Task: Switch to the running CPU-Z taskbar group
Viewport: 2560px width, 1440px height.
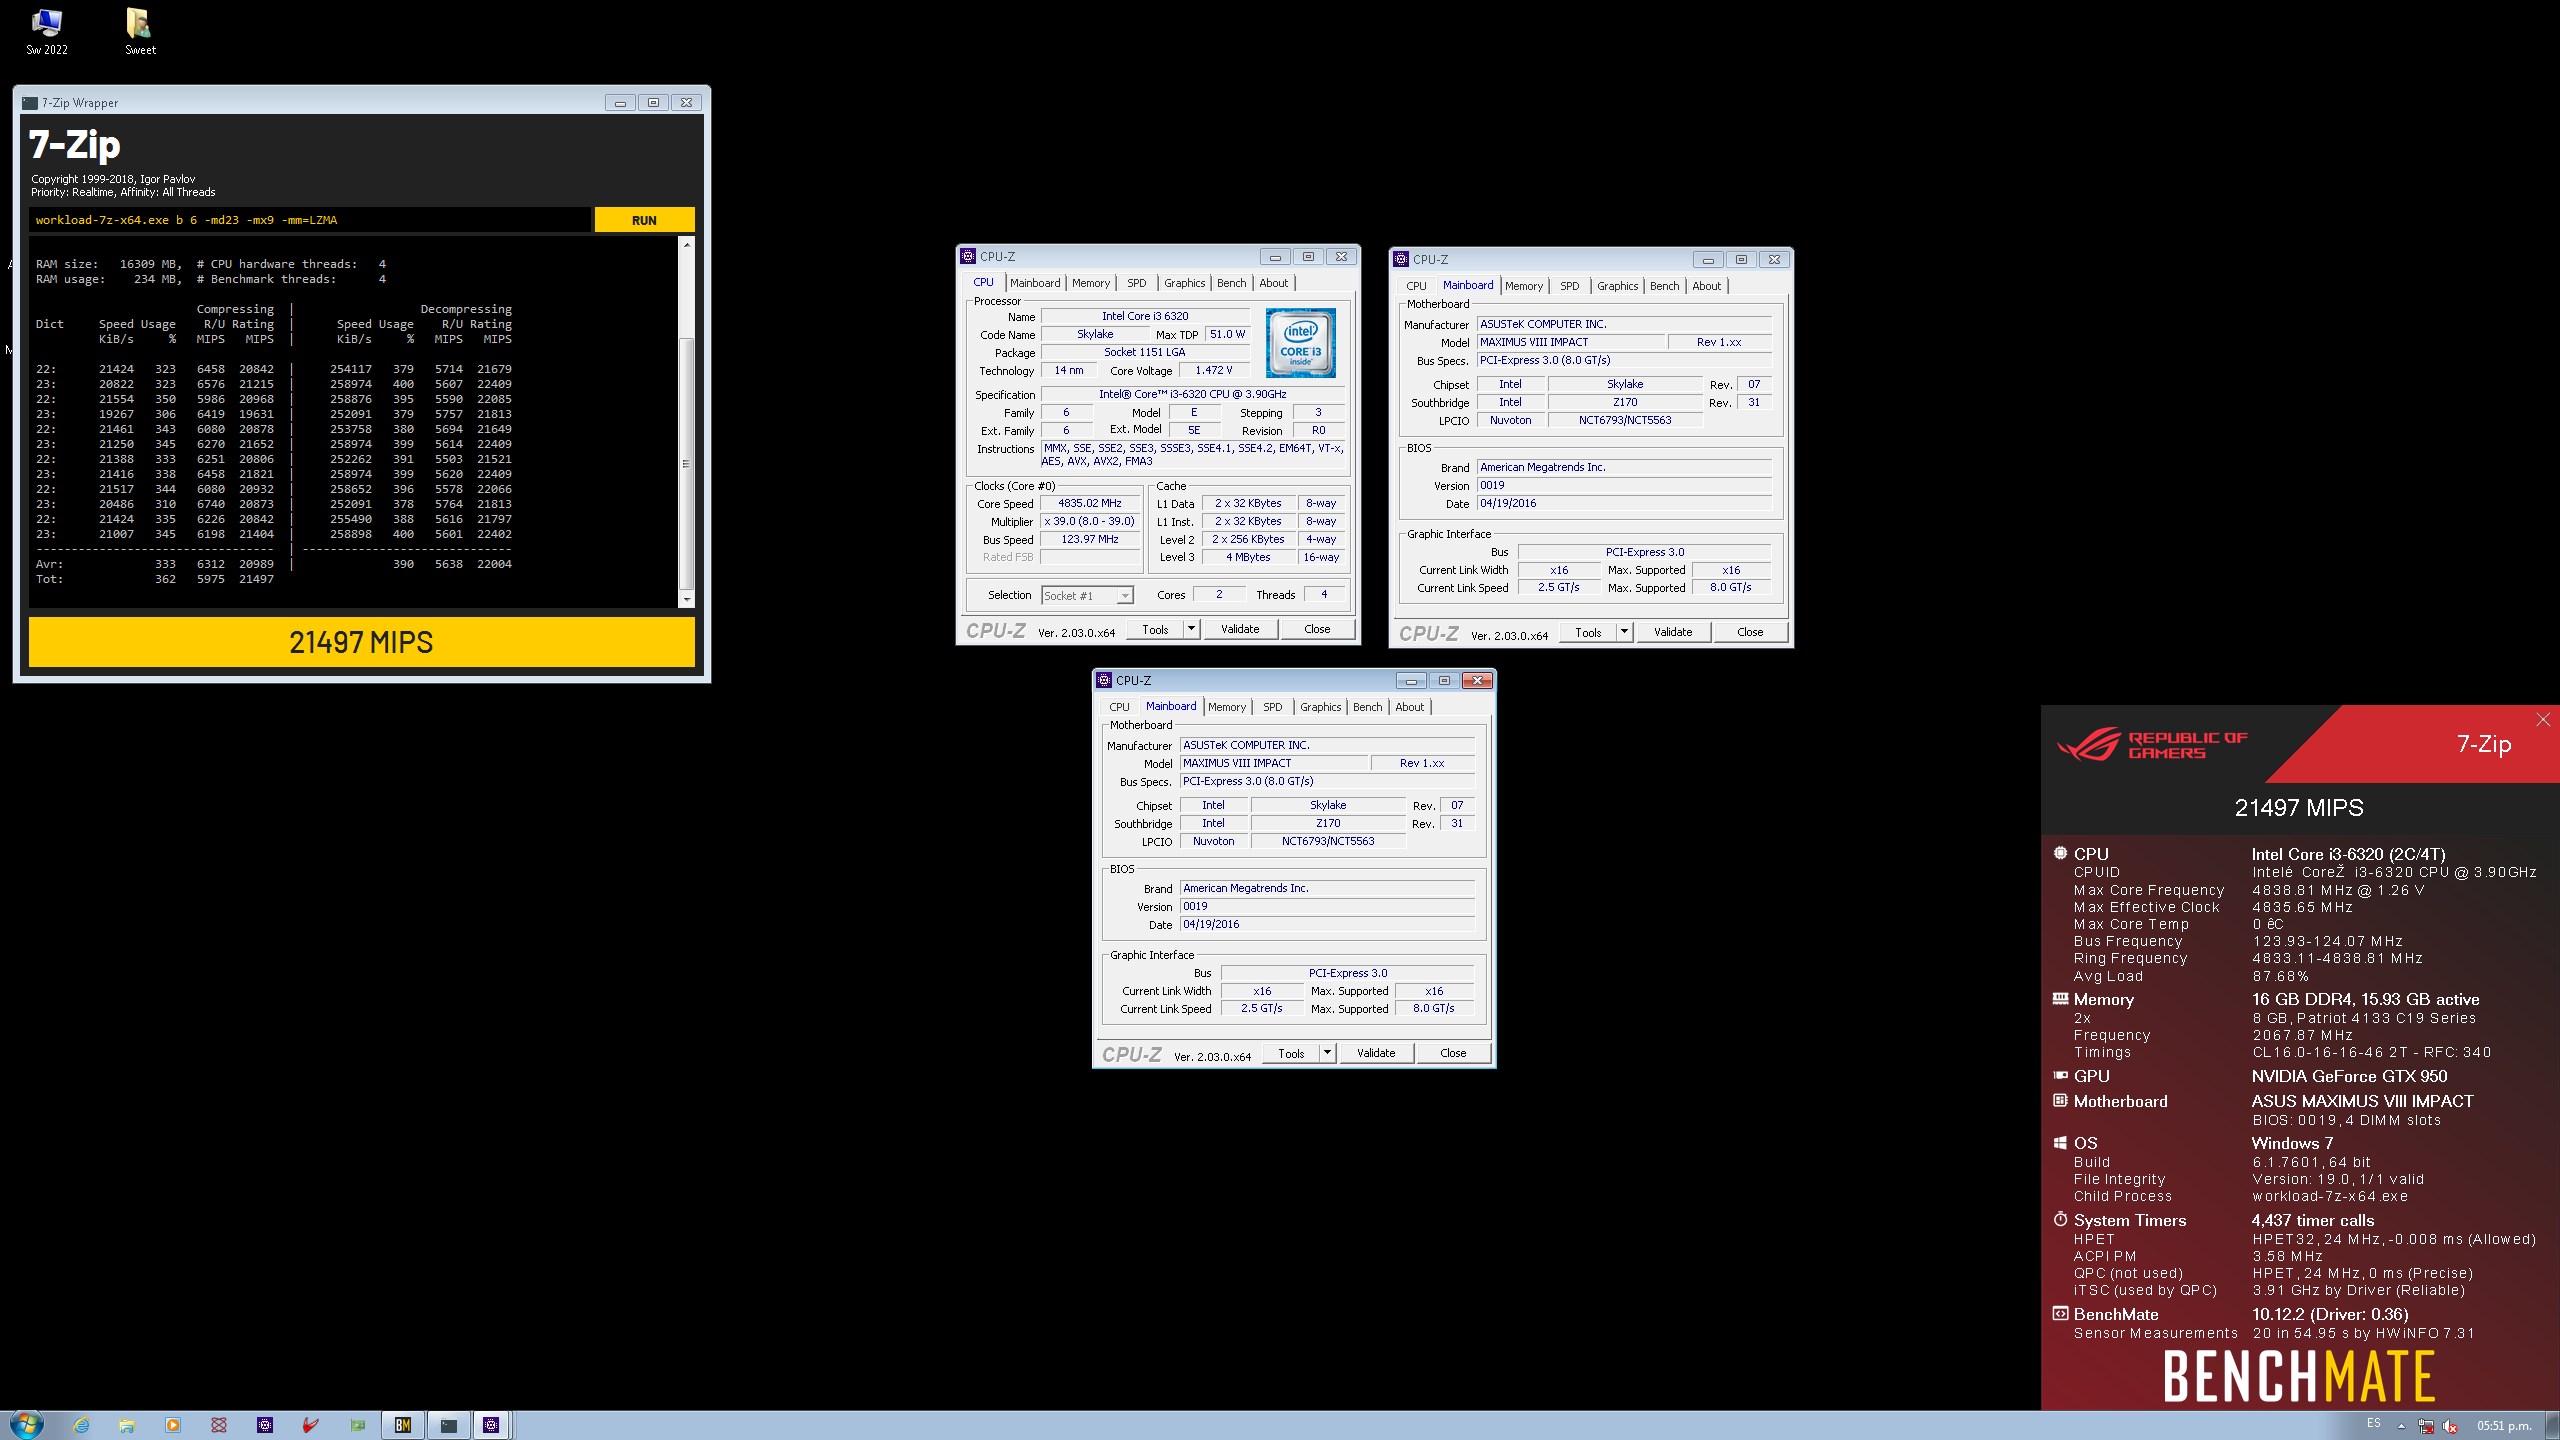Action: click(492, 1425)
